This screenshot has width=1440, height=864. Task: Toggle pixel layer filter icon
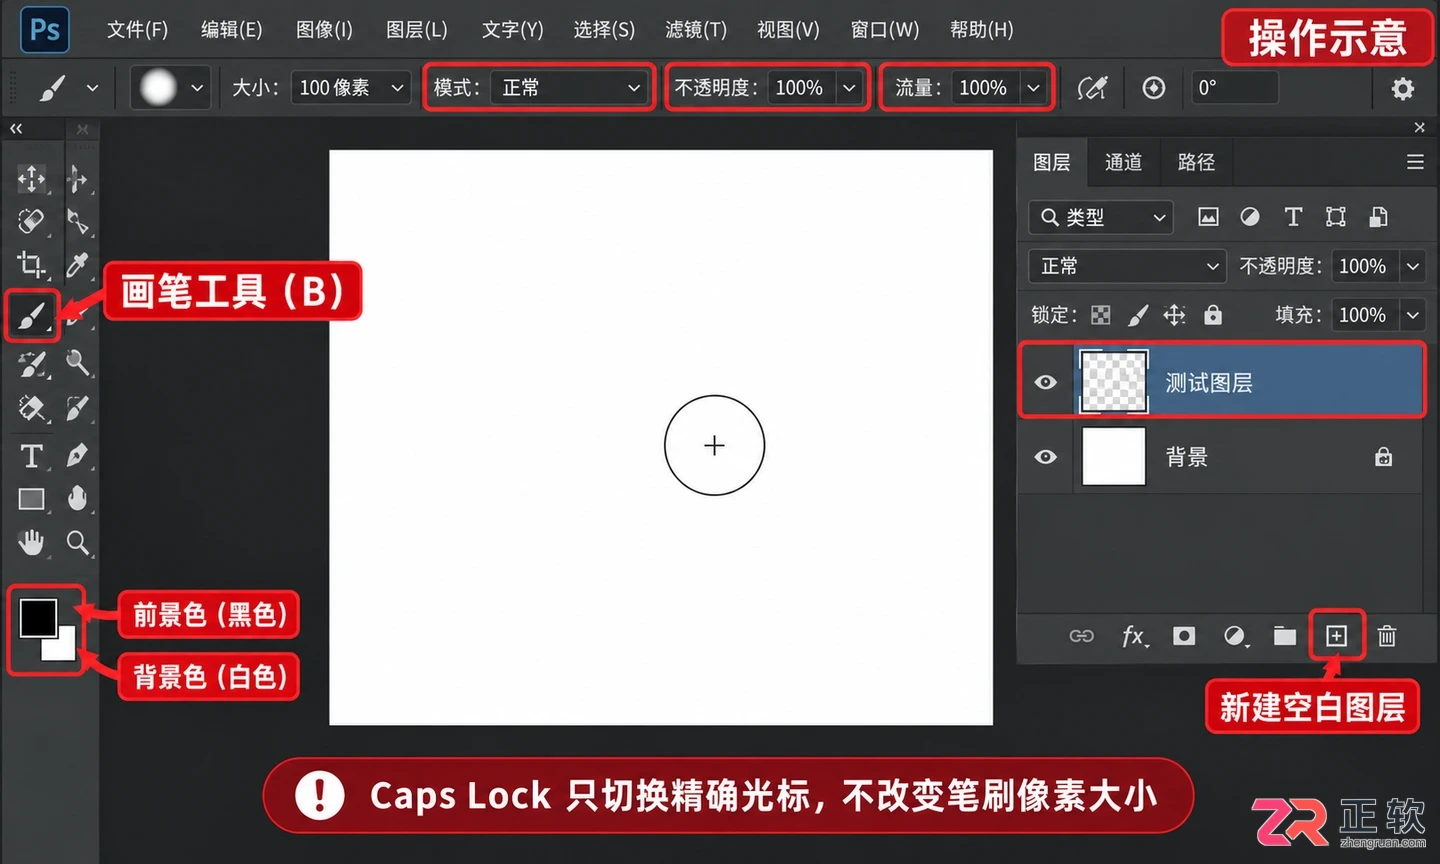tap(1208, 217)
